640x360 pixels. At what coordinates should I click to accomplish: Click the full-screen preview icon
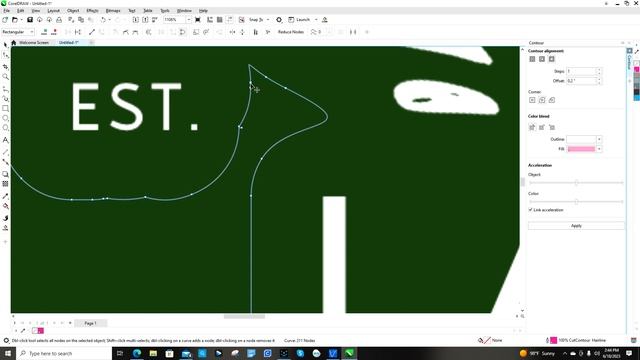click(x=198, y=20)
